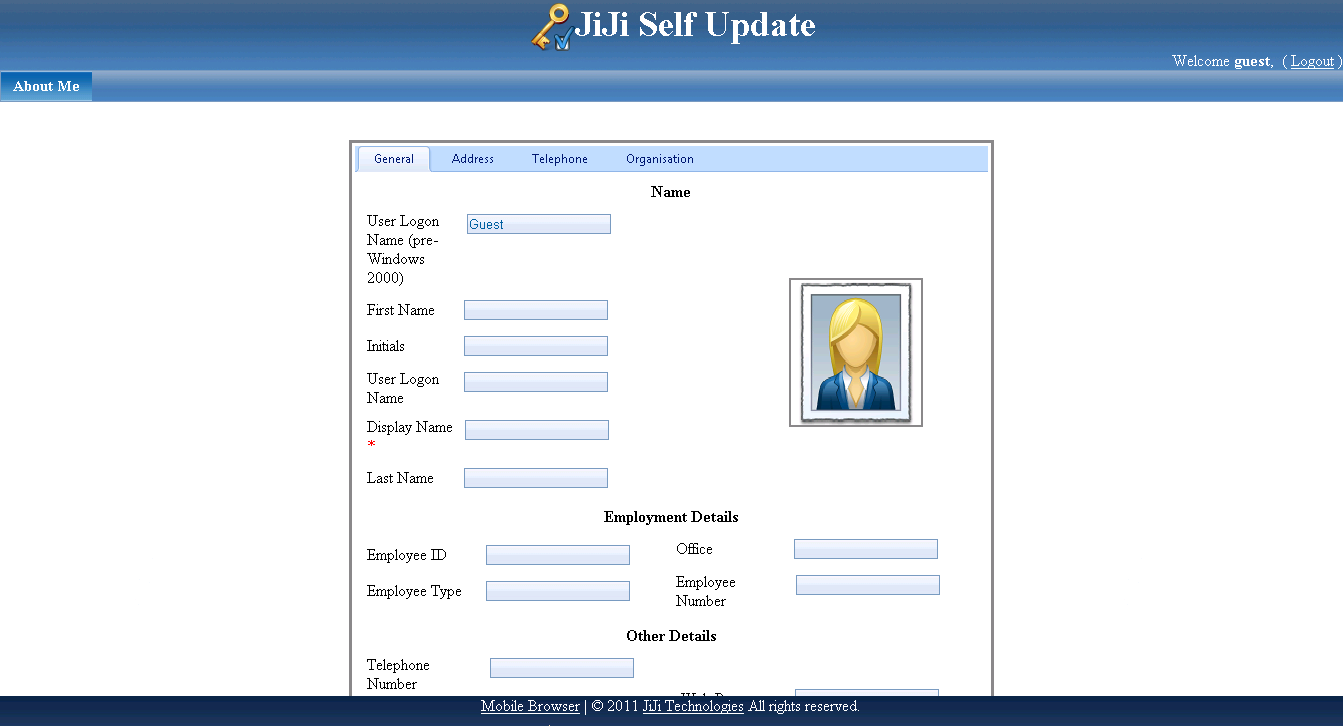Open the Mobile Browser link

click(x=530, y=706)
